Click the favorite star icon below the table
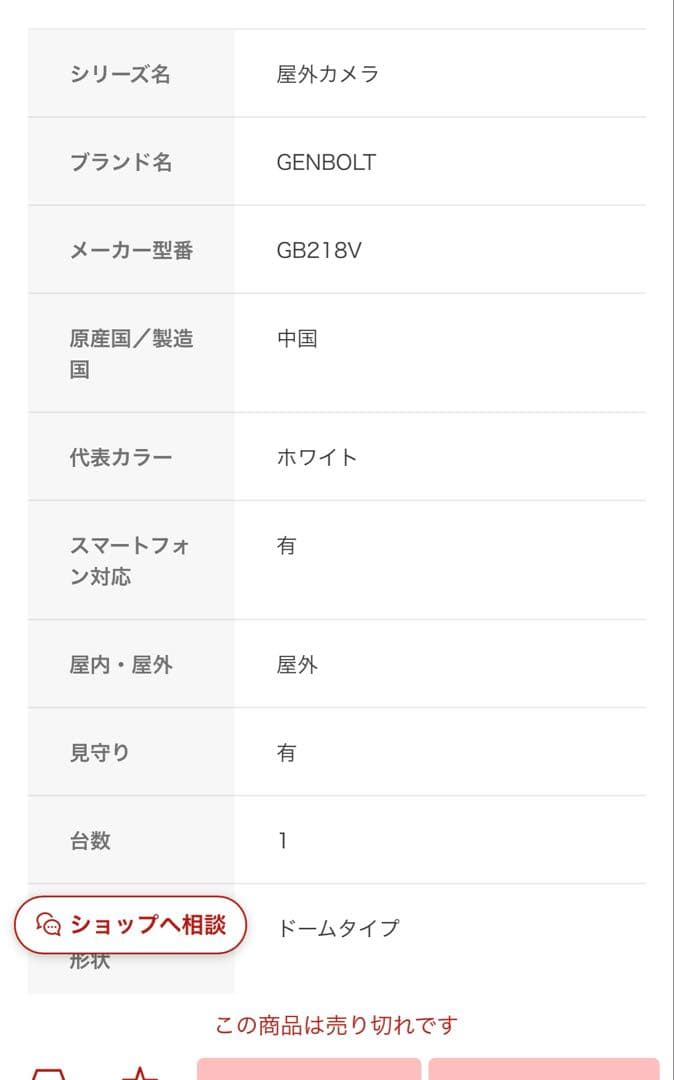674x1080 pixels. click(x=142, y=1072)
